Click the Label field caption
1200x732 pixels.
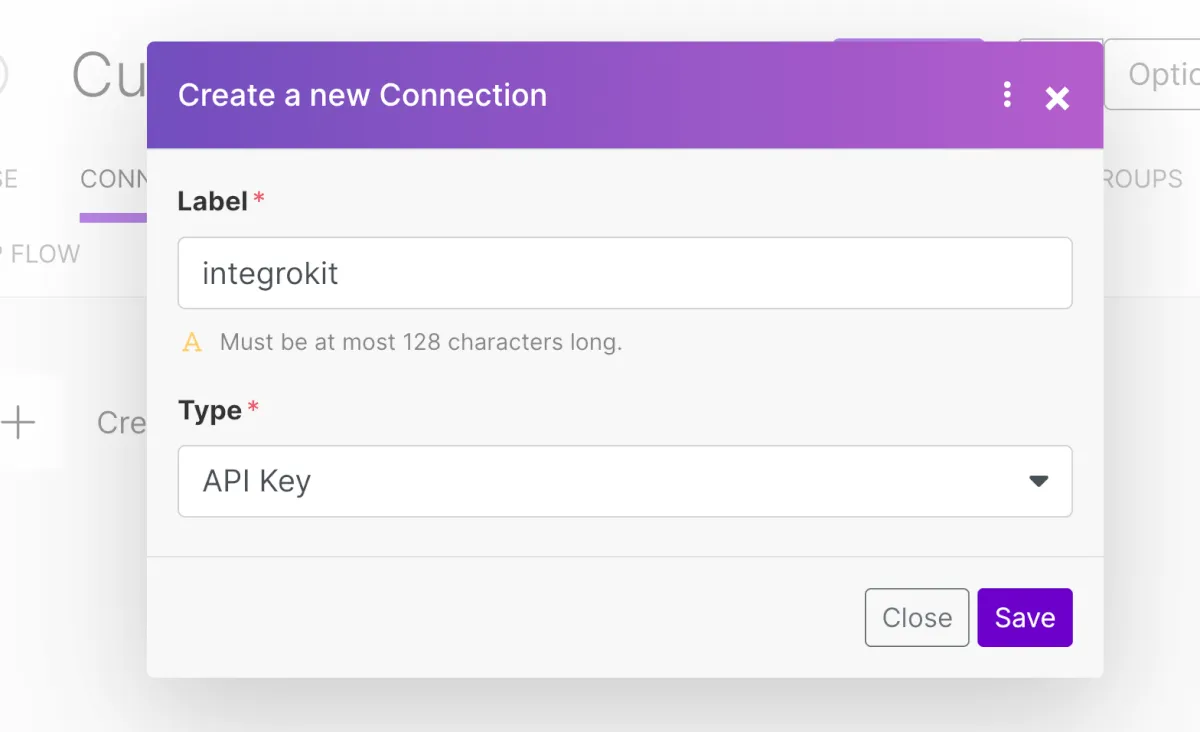tap(212, 202)
